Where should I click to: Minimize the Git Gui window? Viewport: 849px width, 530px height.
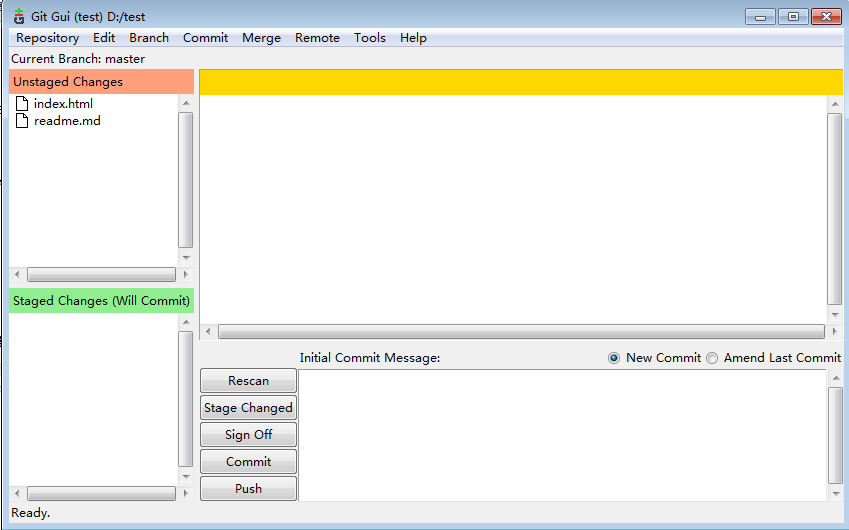pos(761,17)
